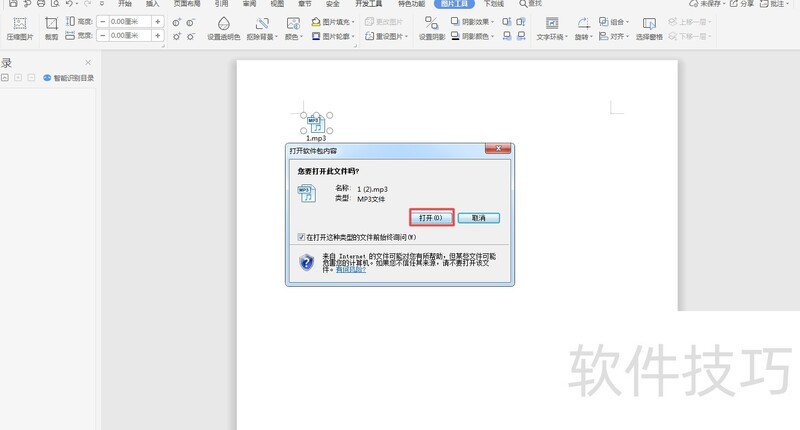Click the 打开(O) button in the dialog

(431, 218)
